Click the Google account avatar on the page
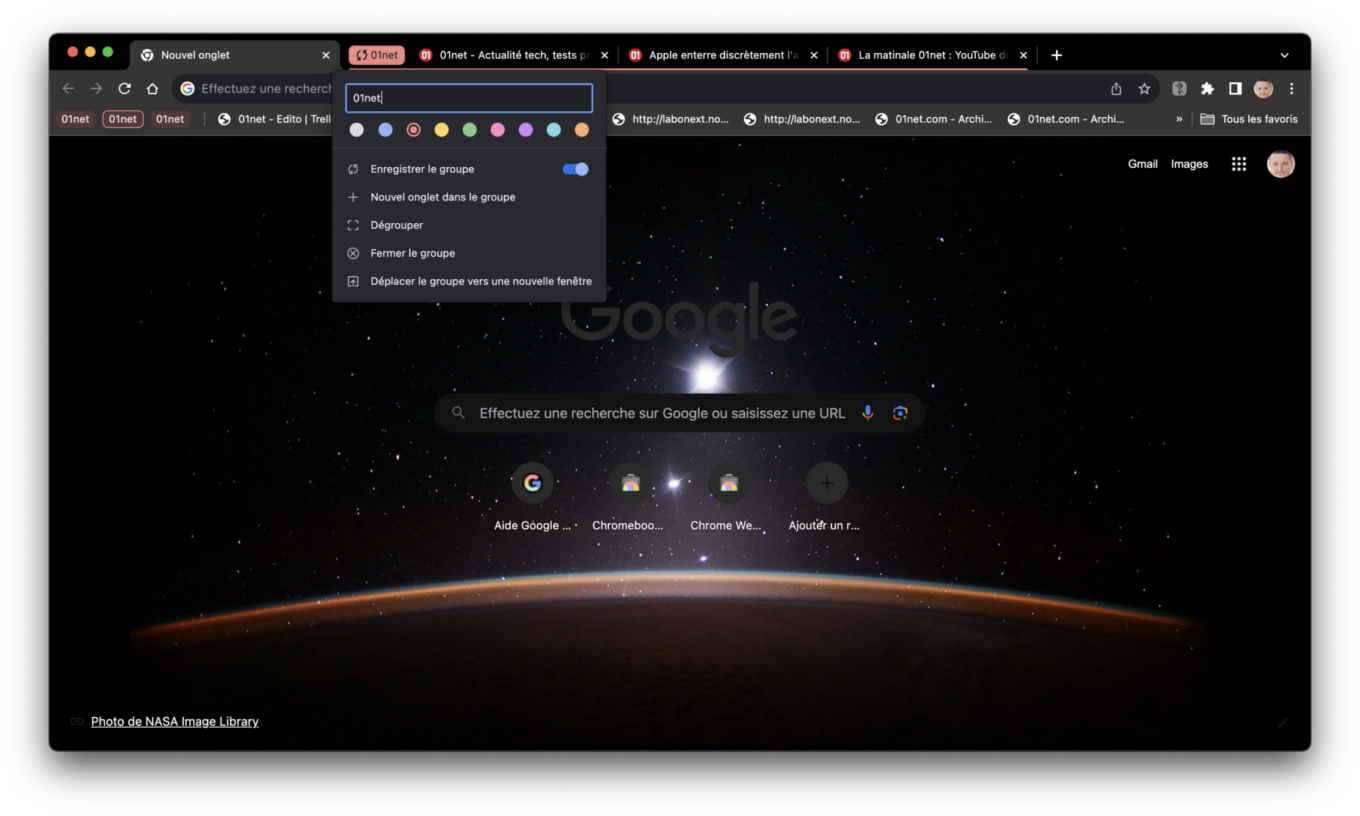 pos(1280,164)
